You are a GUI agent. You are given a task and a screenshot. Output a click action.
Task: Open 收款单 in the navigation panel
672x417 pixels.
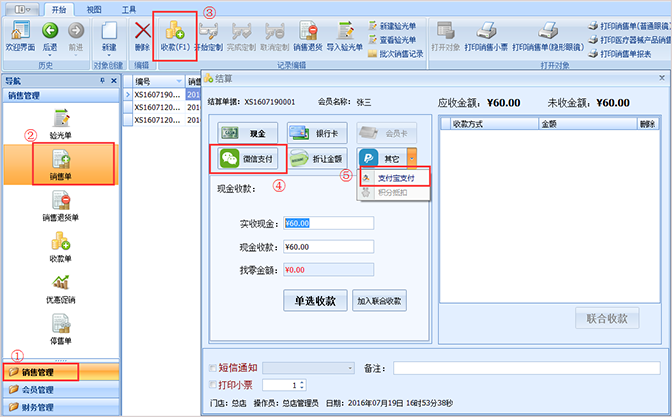pyautogui.click(x=60, y=247)
